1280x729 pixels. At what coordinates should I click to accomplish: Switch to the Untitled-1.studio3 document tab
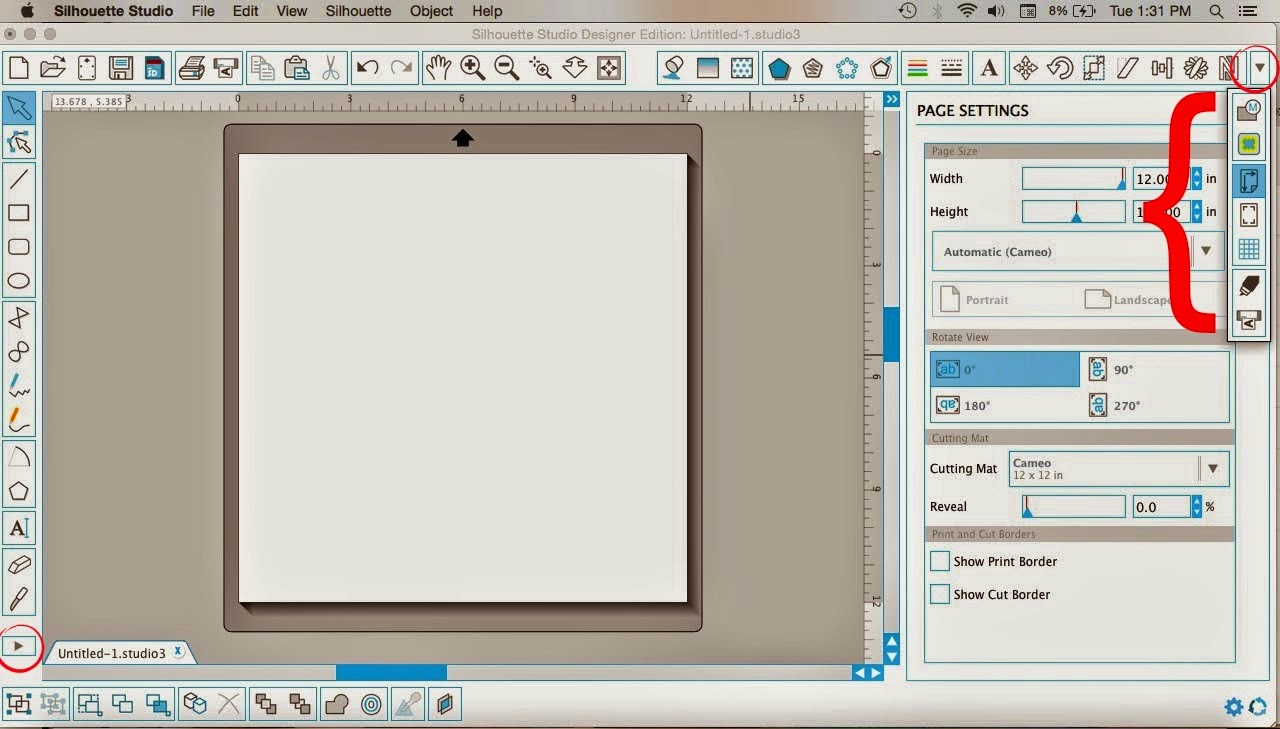[x=120, y=653]
